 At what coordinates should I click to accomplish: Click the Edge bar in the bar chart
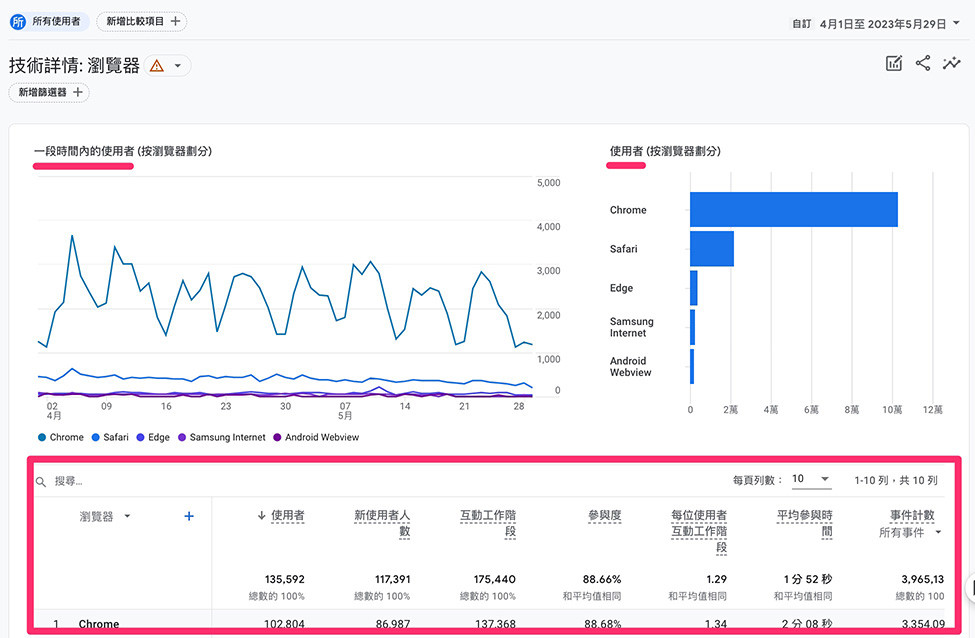pyautogui.click(x=694, y=288)
